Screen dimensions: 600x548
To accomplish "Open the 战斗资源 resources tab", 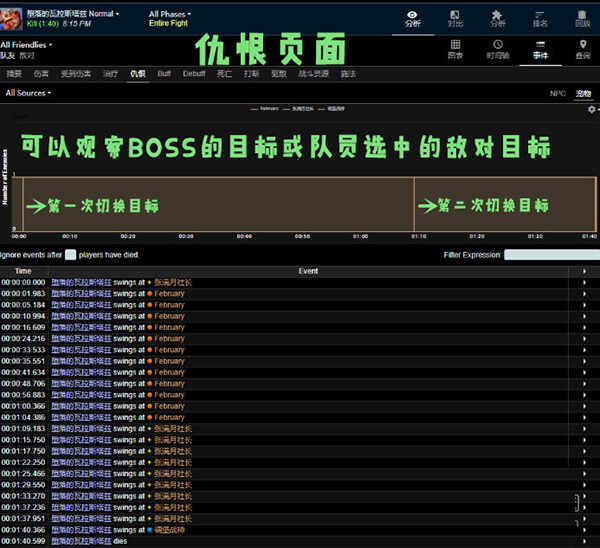I will coord(313,74).
